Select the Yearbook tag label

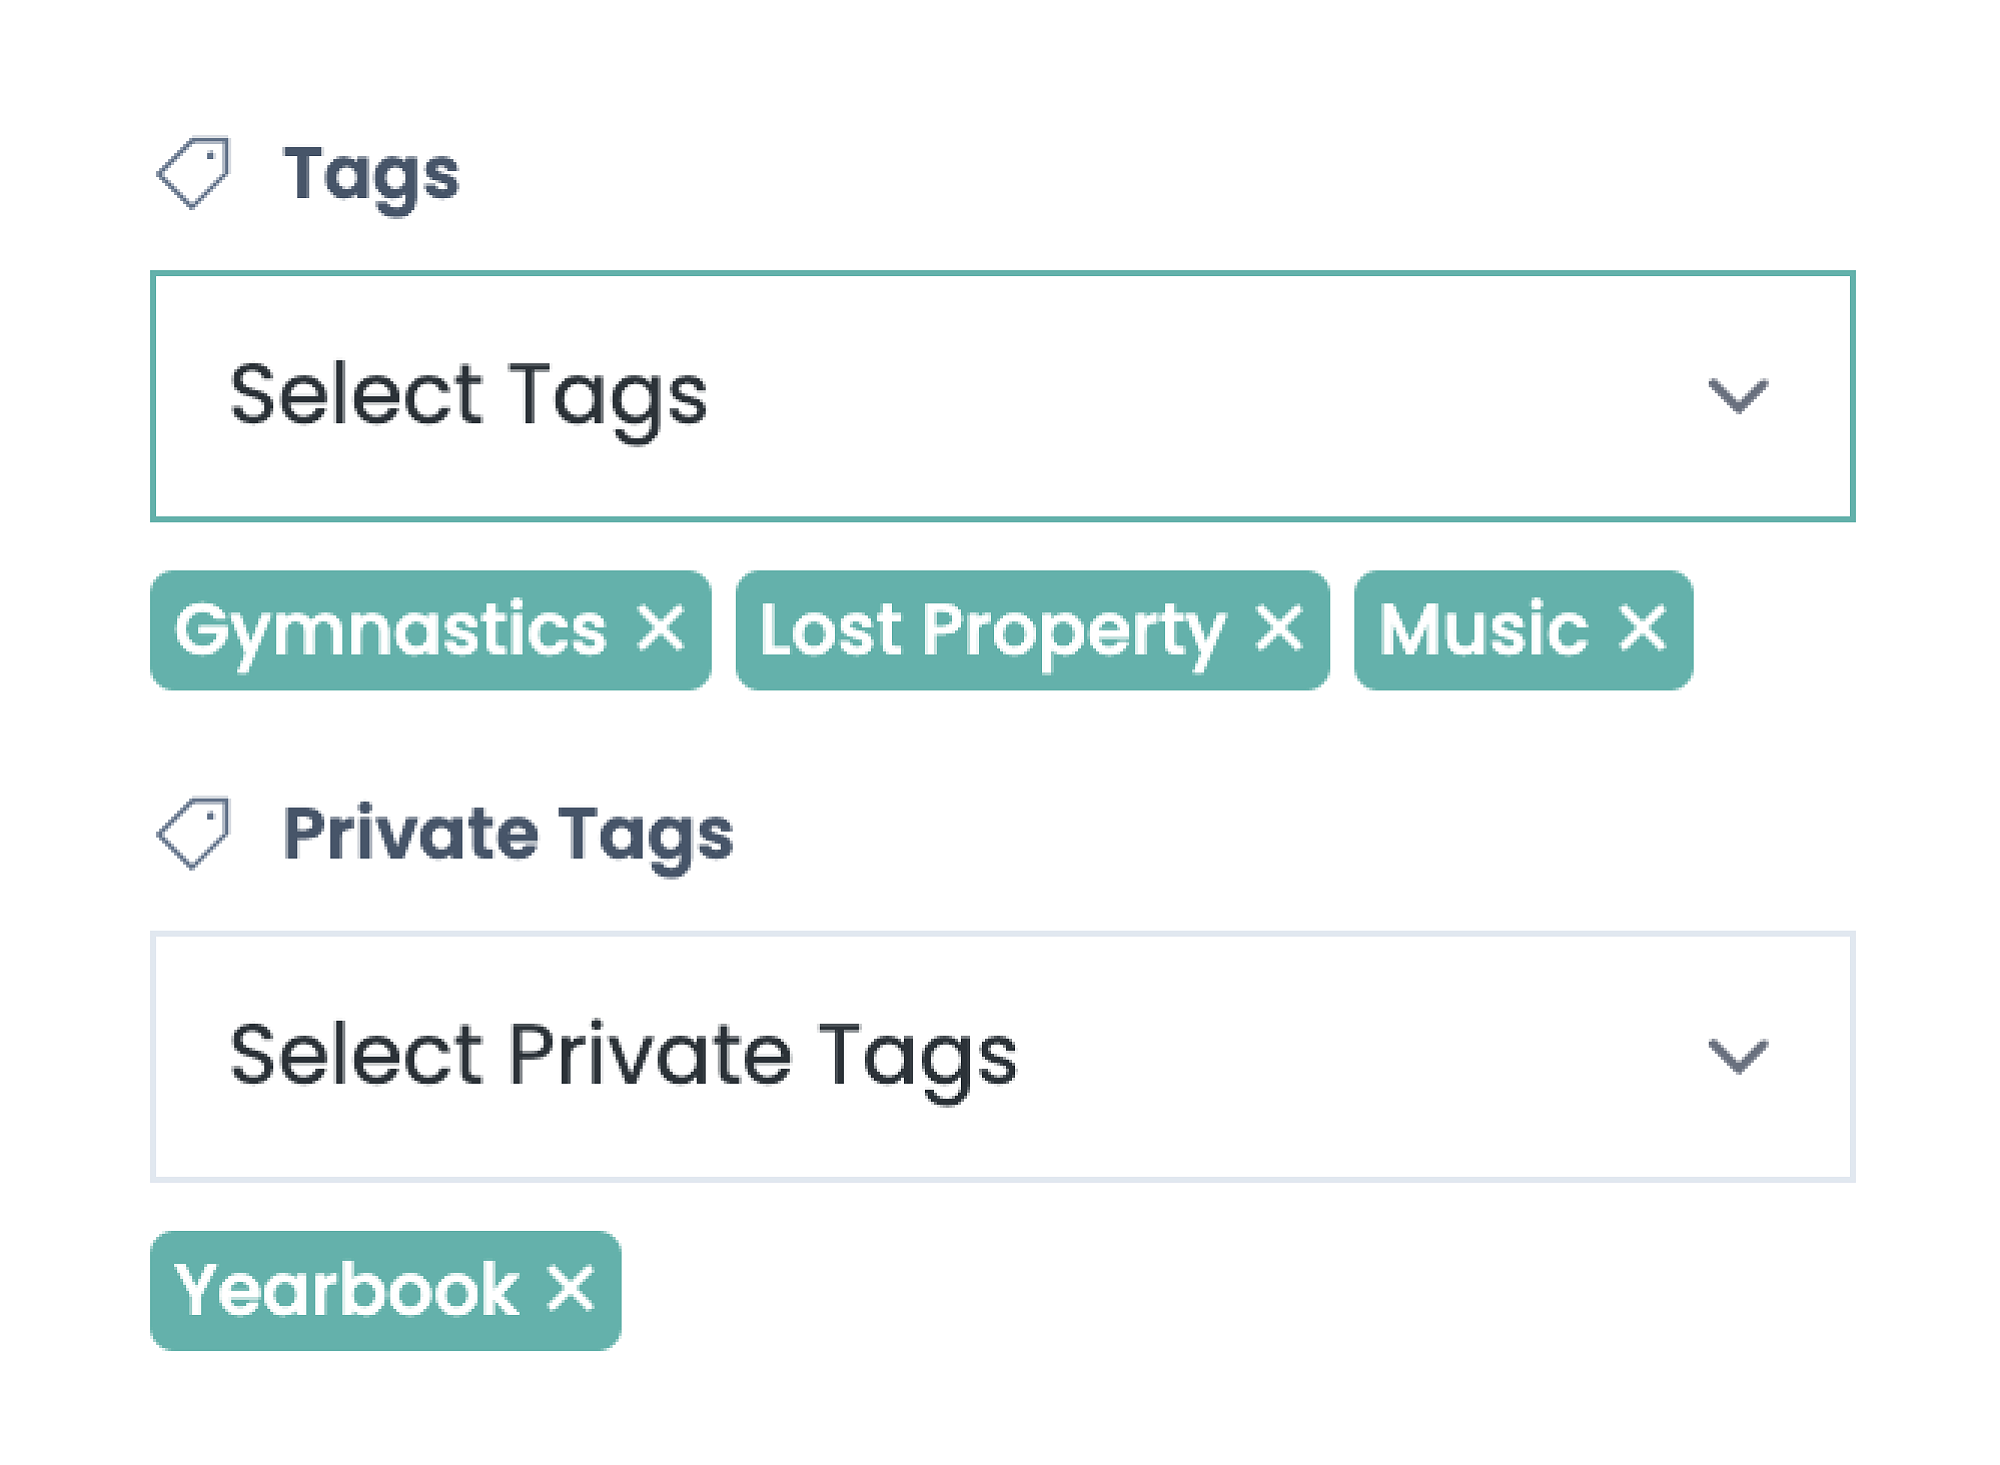click(x=346, y=1290)
